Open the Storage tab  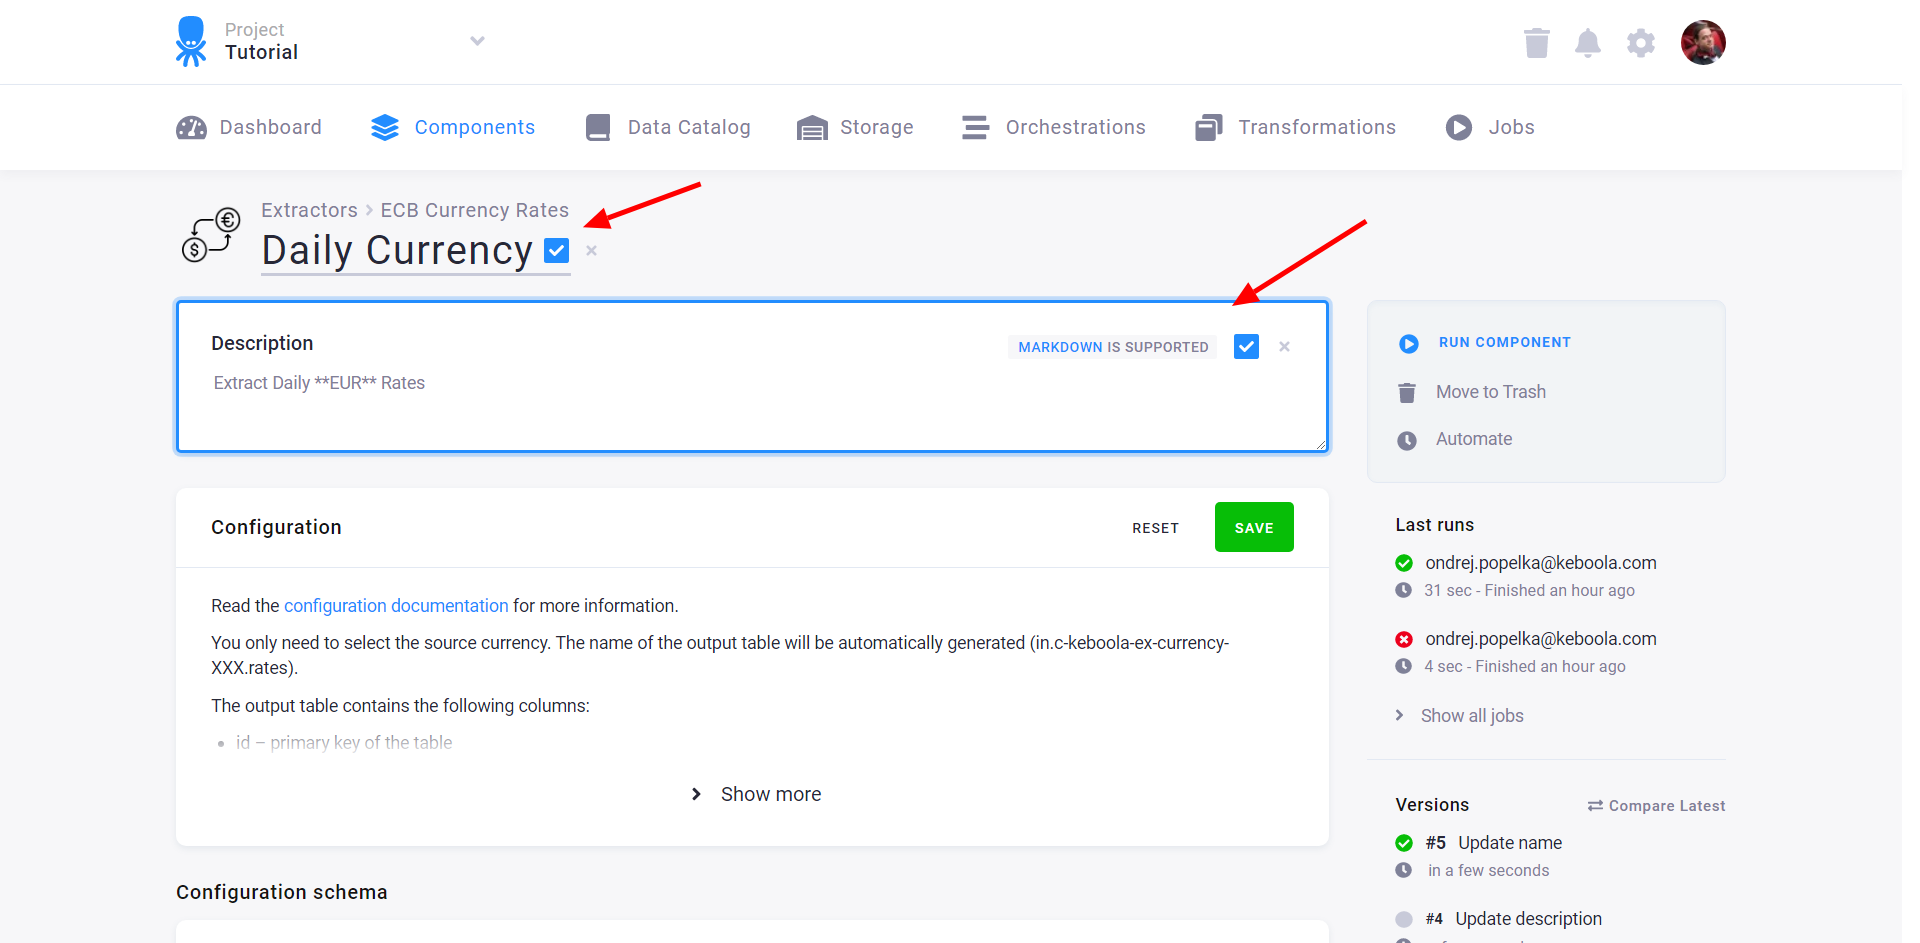point(855,127)
